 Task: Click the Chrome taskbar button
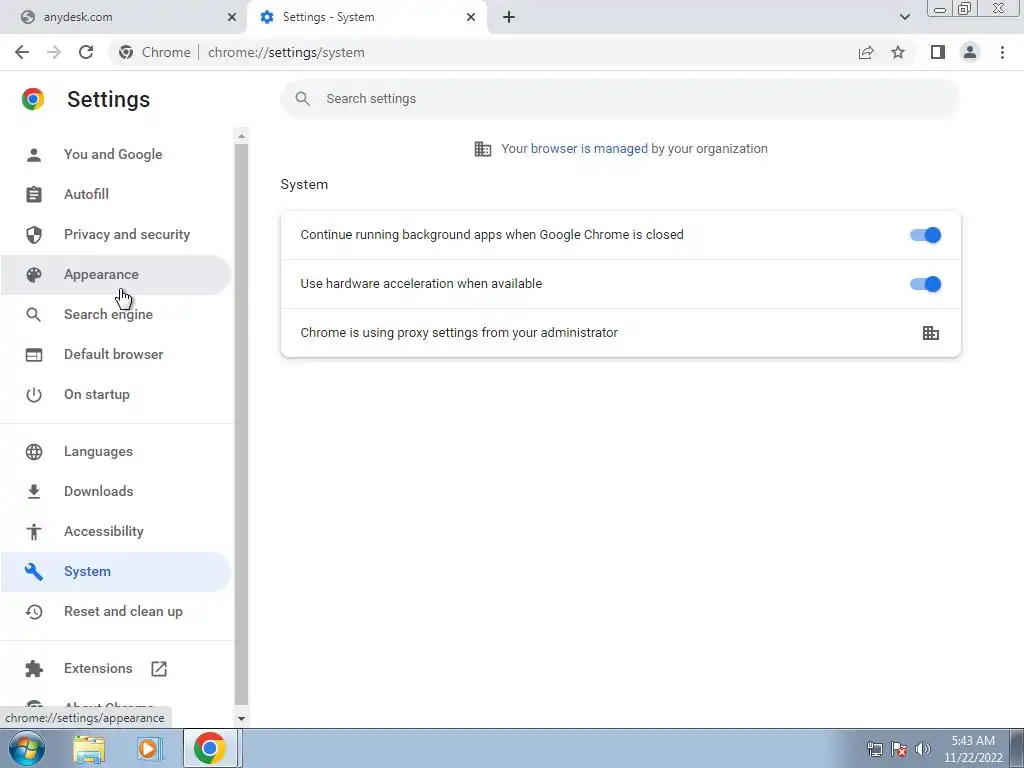[210, 748]
